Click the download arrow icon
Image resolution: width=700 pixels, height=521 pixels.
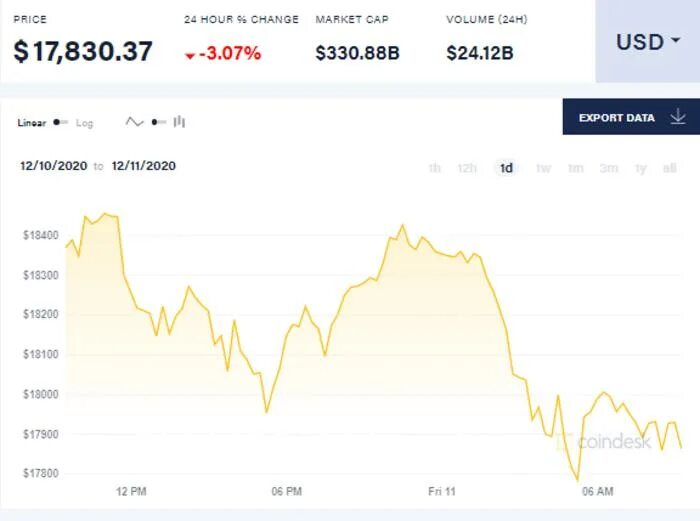pyautogui.click(x=678, y=117)
